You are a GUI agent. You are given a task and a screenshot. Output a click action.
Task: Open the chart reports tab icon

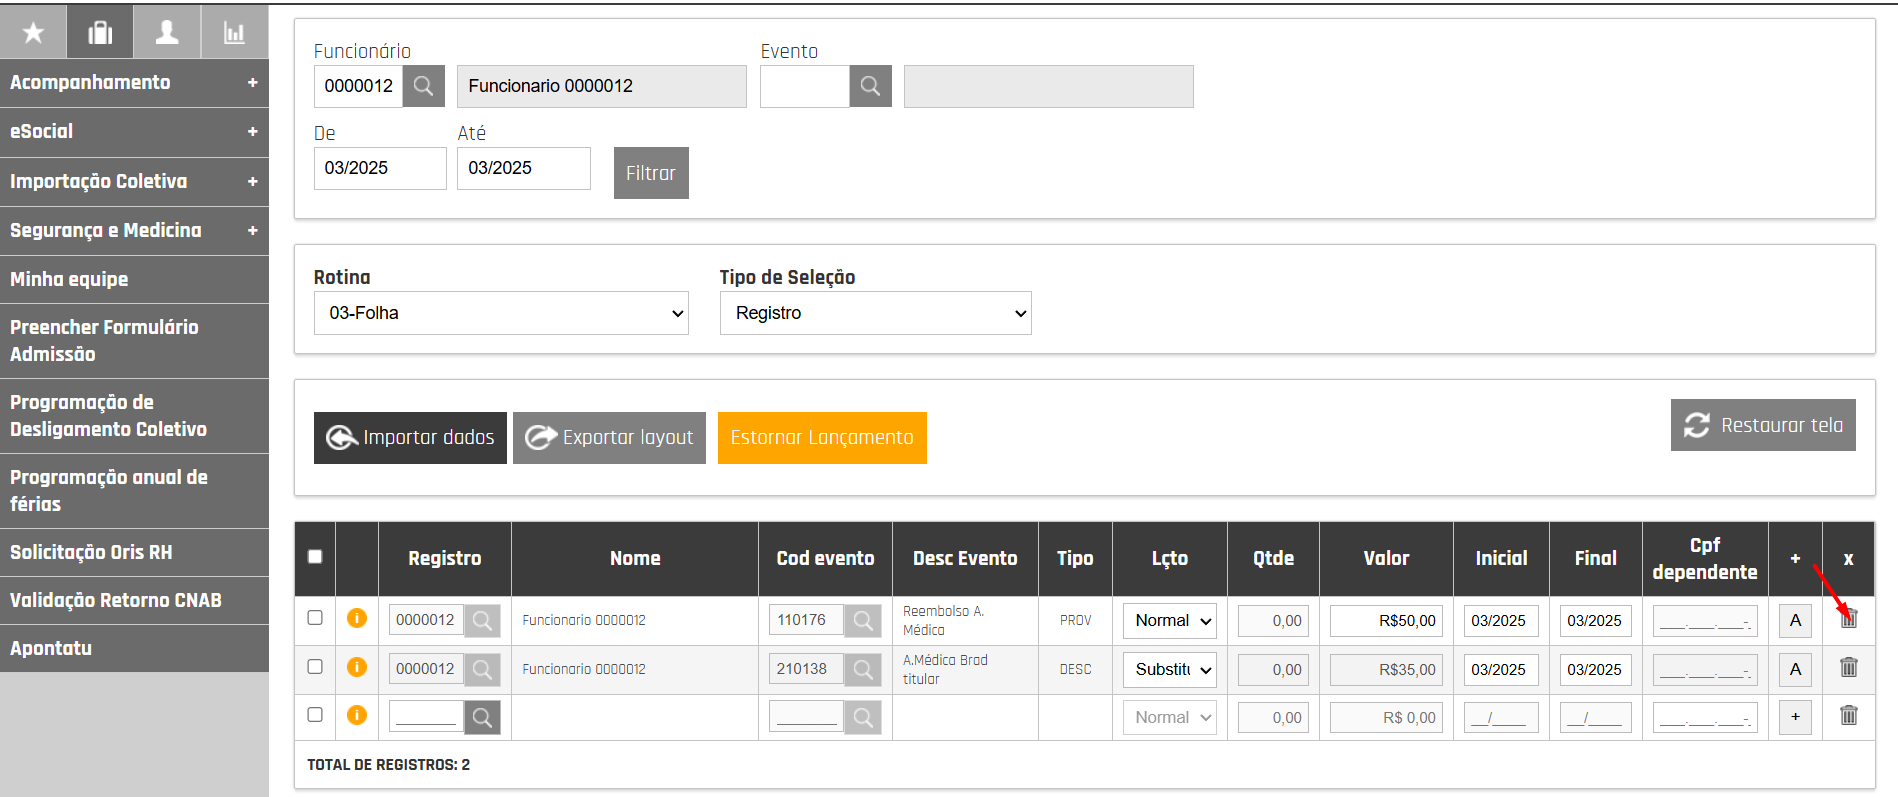pos(234,33)
